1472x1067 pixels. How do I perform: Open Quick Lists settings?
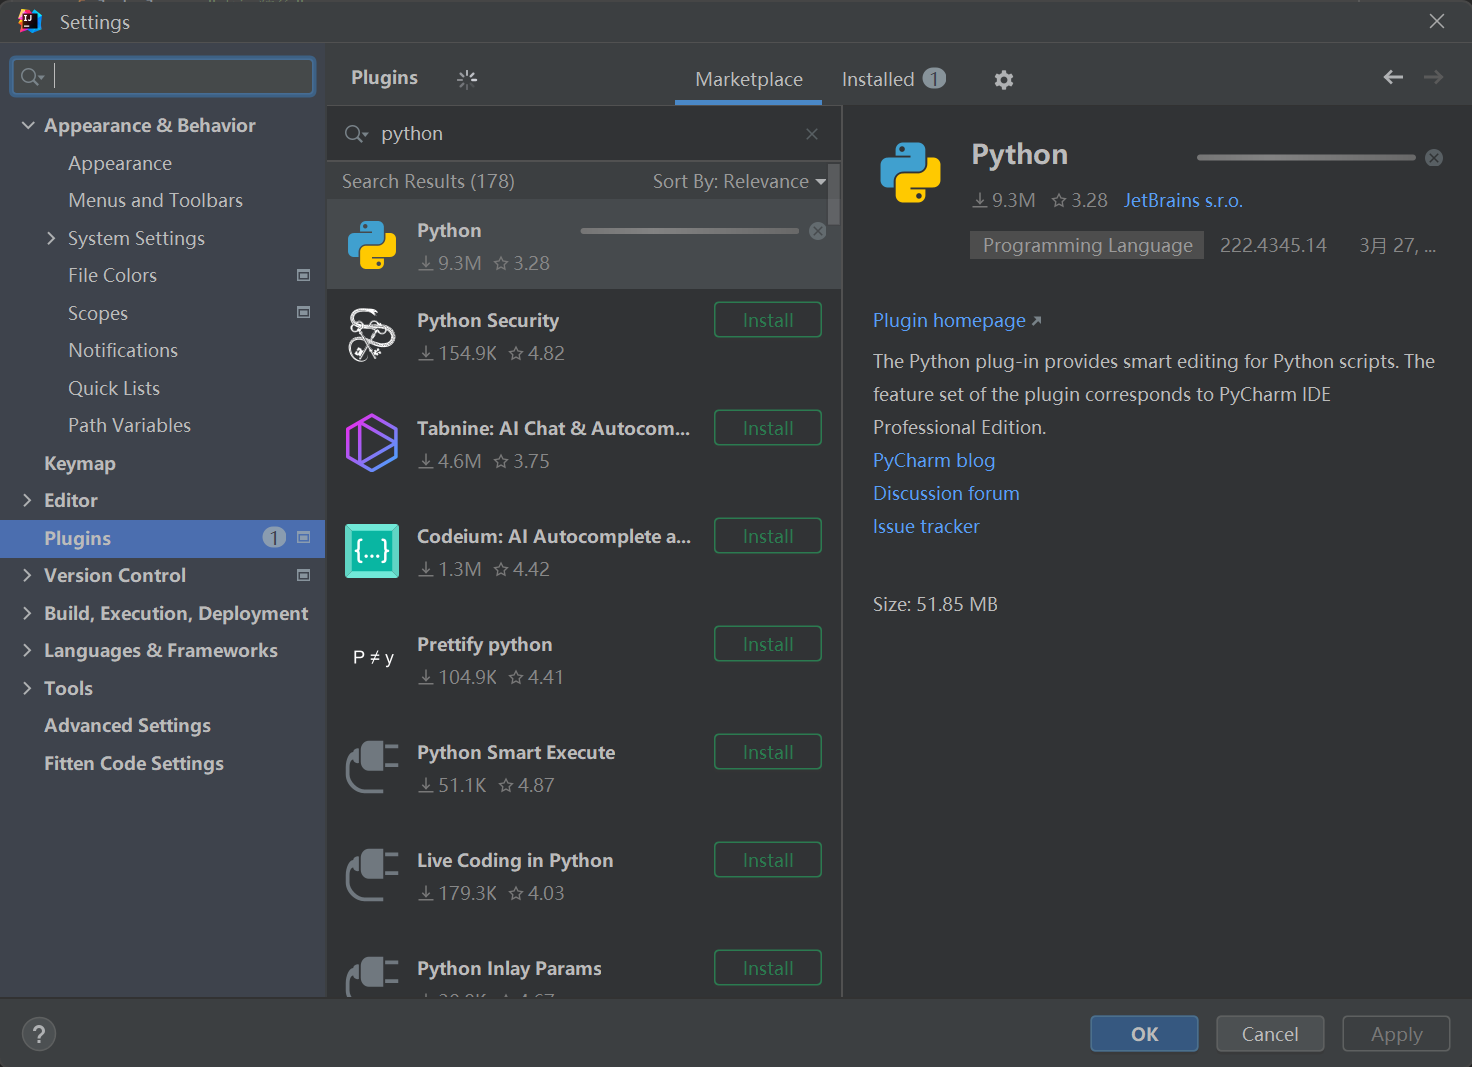(114, 388)
